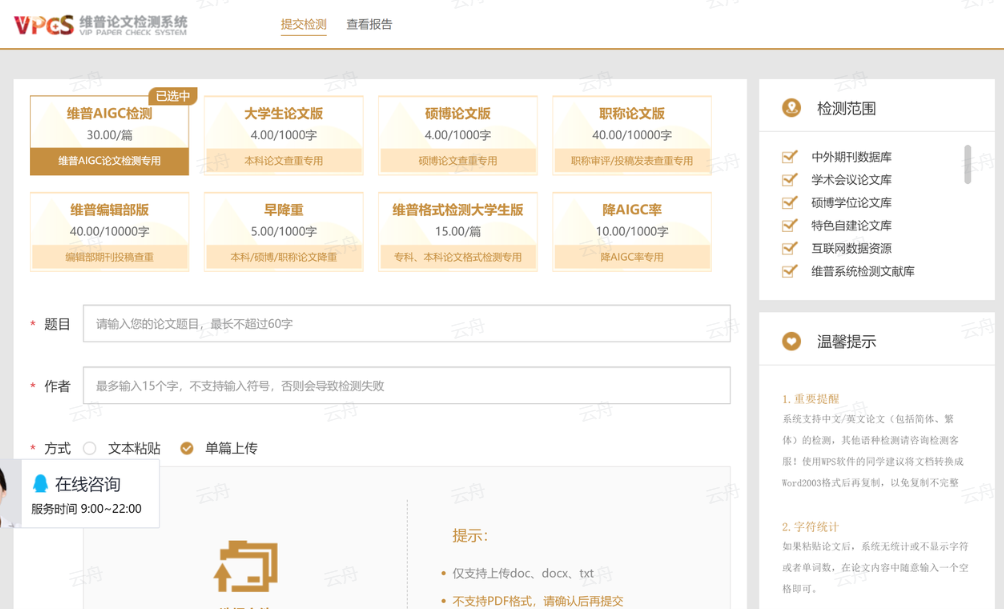Viewport: 1004px width, 609px height.
Task: Switch to the 提交检测 tab
Action: [304, 24]
